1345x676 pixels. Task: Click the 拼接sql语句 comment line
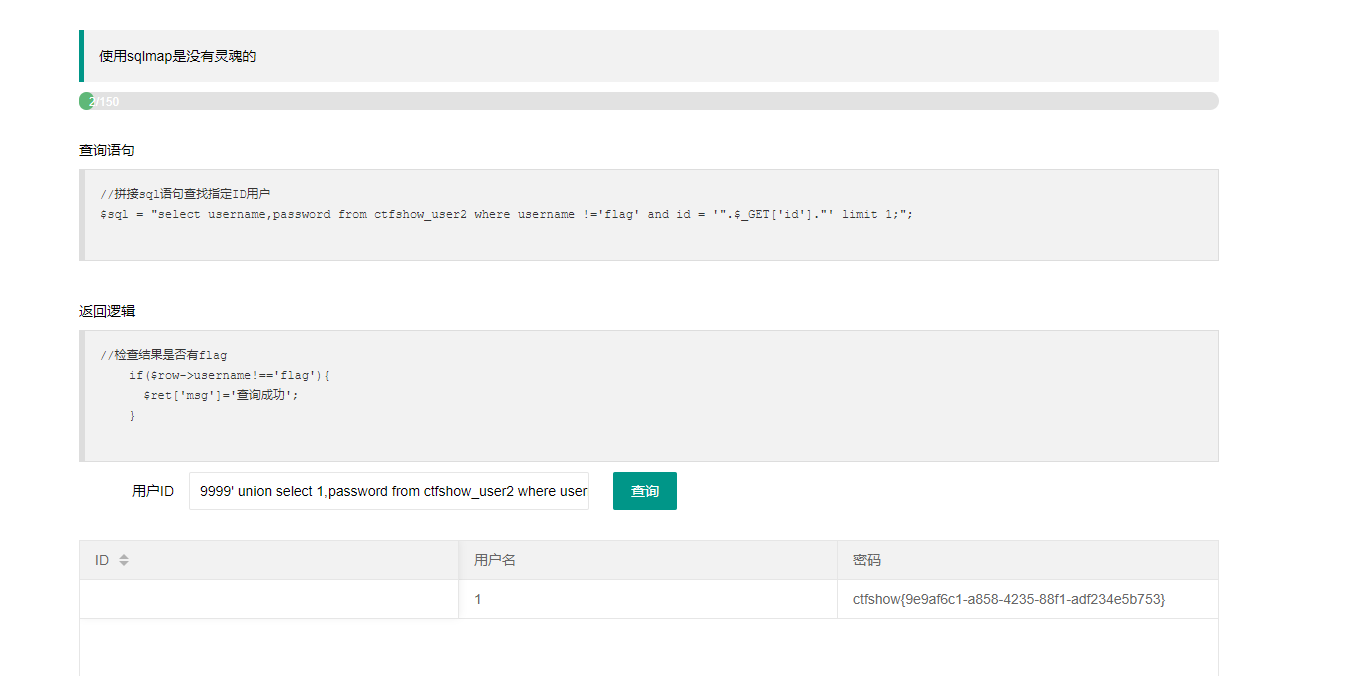pos(185,194)
